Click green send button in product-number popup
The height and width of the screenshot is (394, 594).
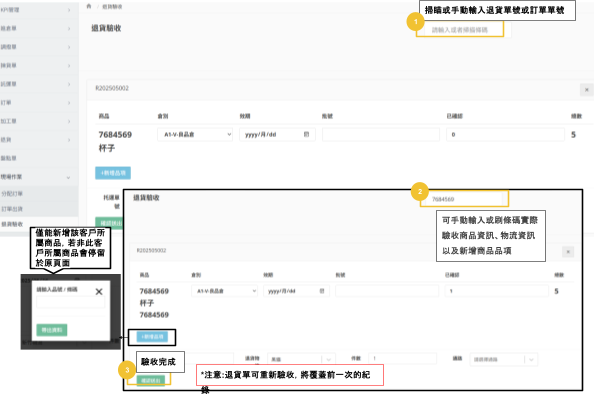pos(52,330)
